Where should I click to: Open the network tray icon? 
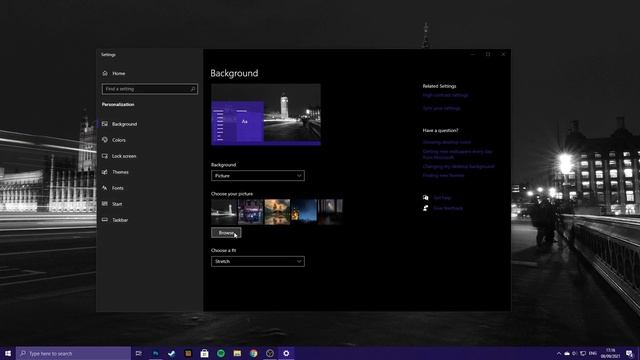(583, 353)
